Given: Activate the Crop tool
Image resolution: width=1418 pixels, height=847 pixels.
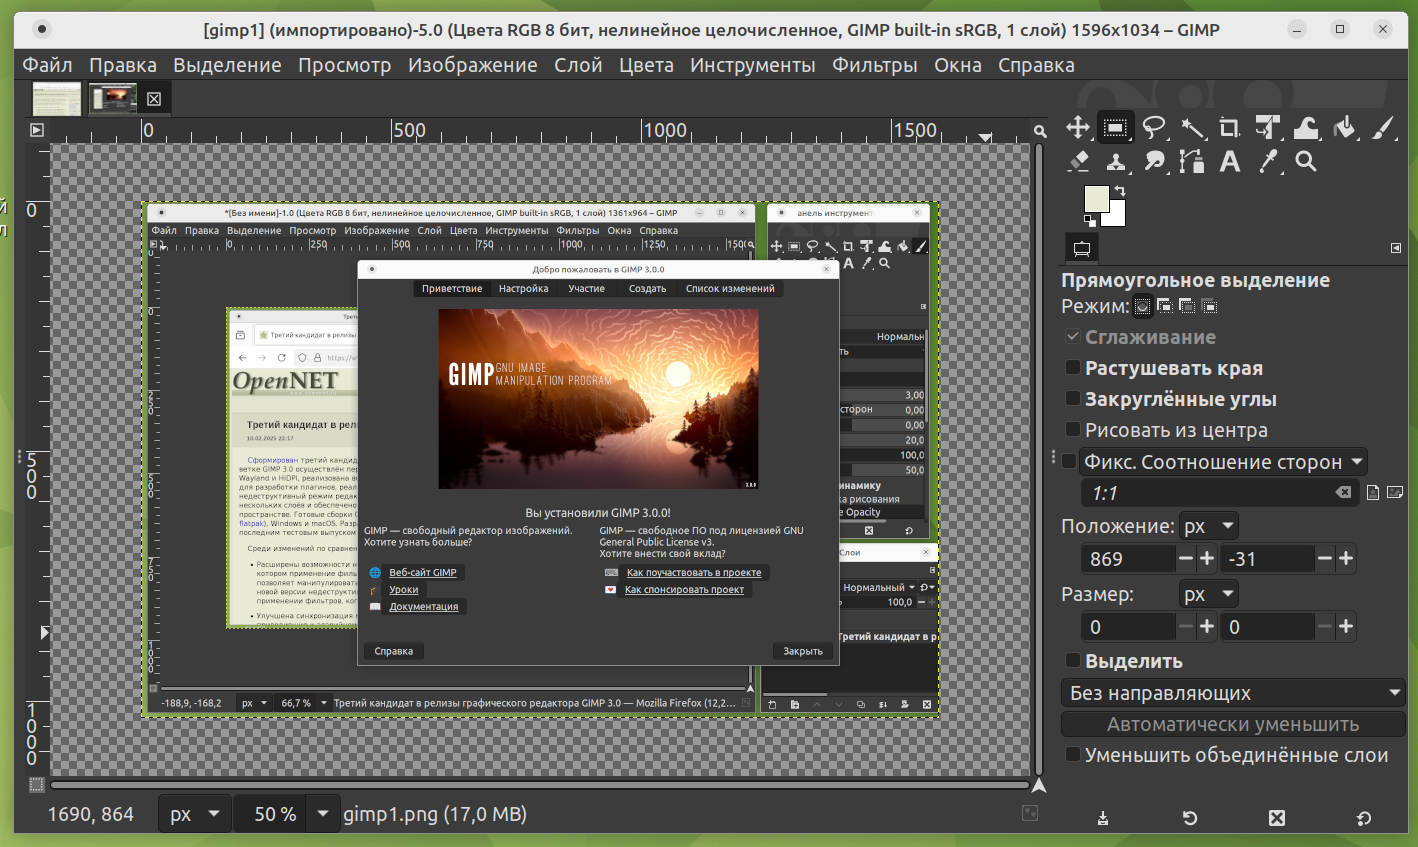Looking at the screenshot, I should 1229,128.
